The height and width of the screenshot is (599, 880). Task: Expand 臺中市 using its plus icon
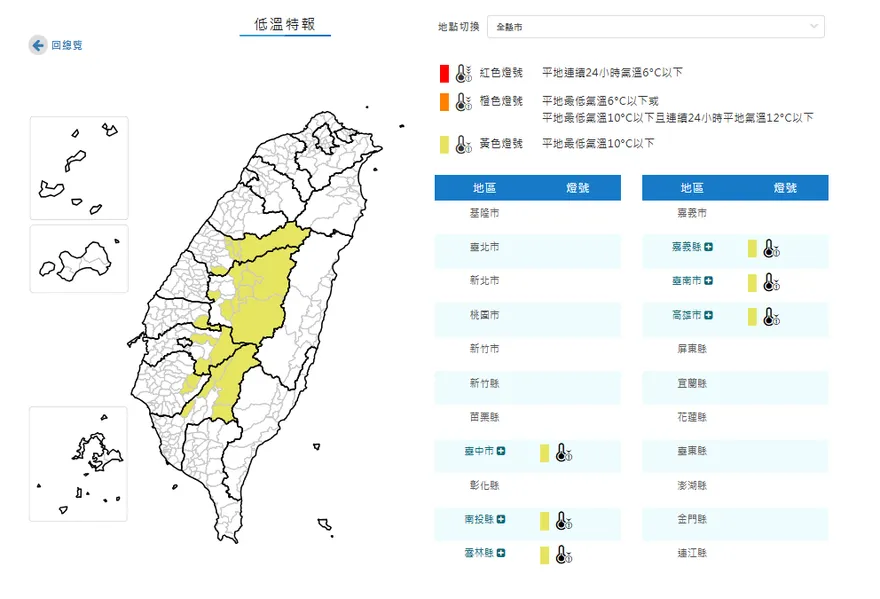[x=500, y=452]
